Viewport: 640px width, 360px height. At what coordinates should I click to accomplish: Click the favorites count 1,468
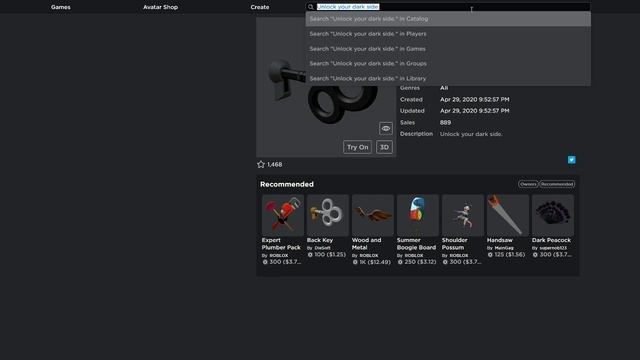click(x=275, y=164)
